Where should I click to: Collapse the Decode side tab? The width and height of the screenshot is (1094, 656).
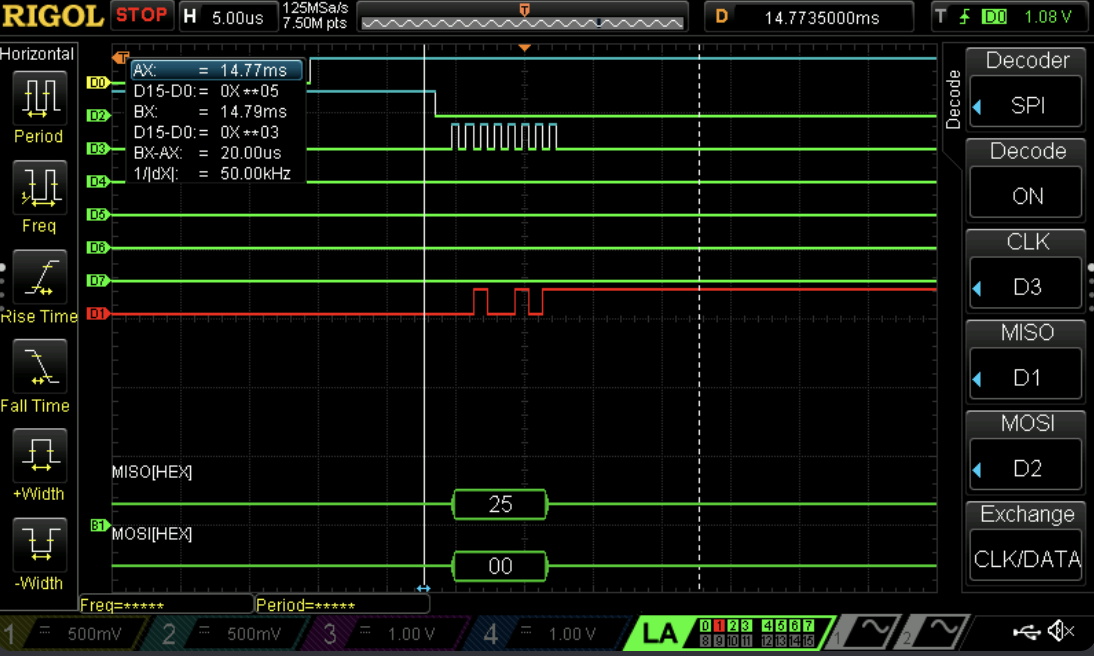pos(953,99)
